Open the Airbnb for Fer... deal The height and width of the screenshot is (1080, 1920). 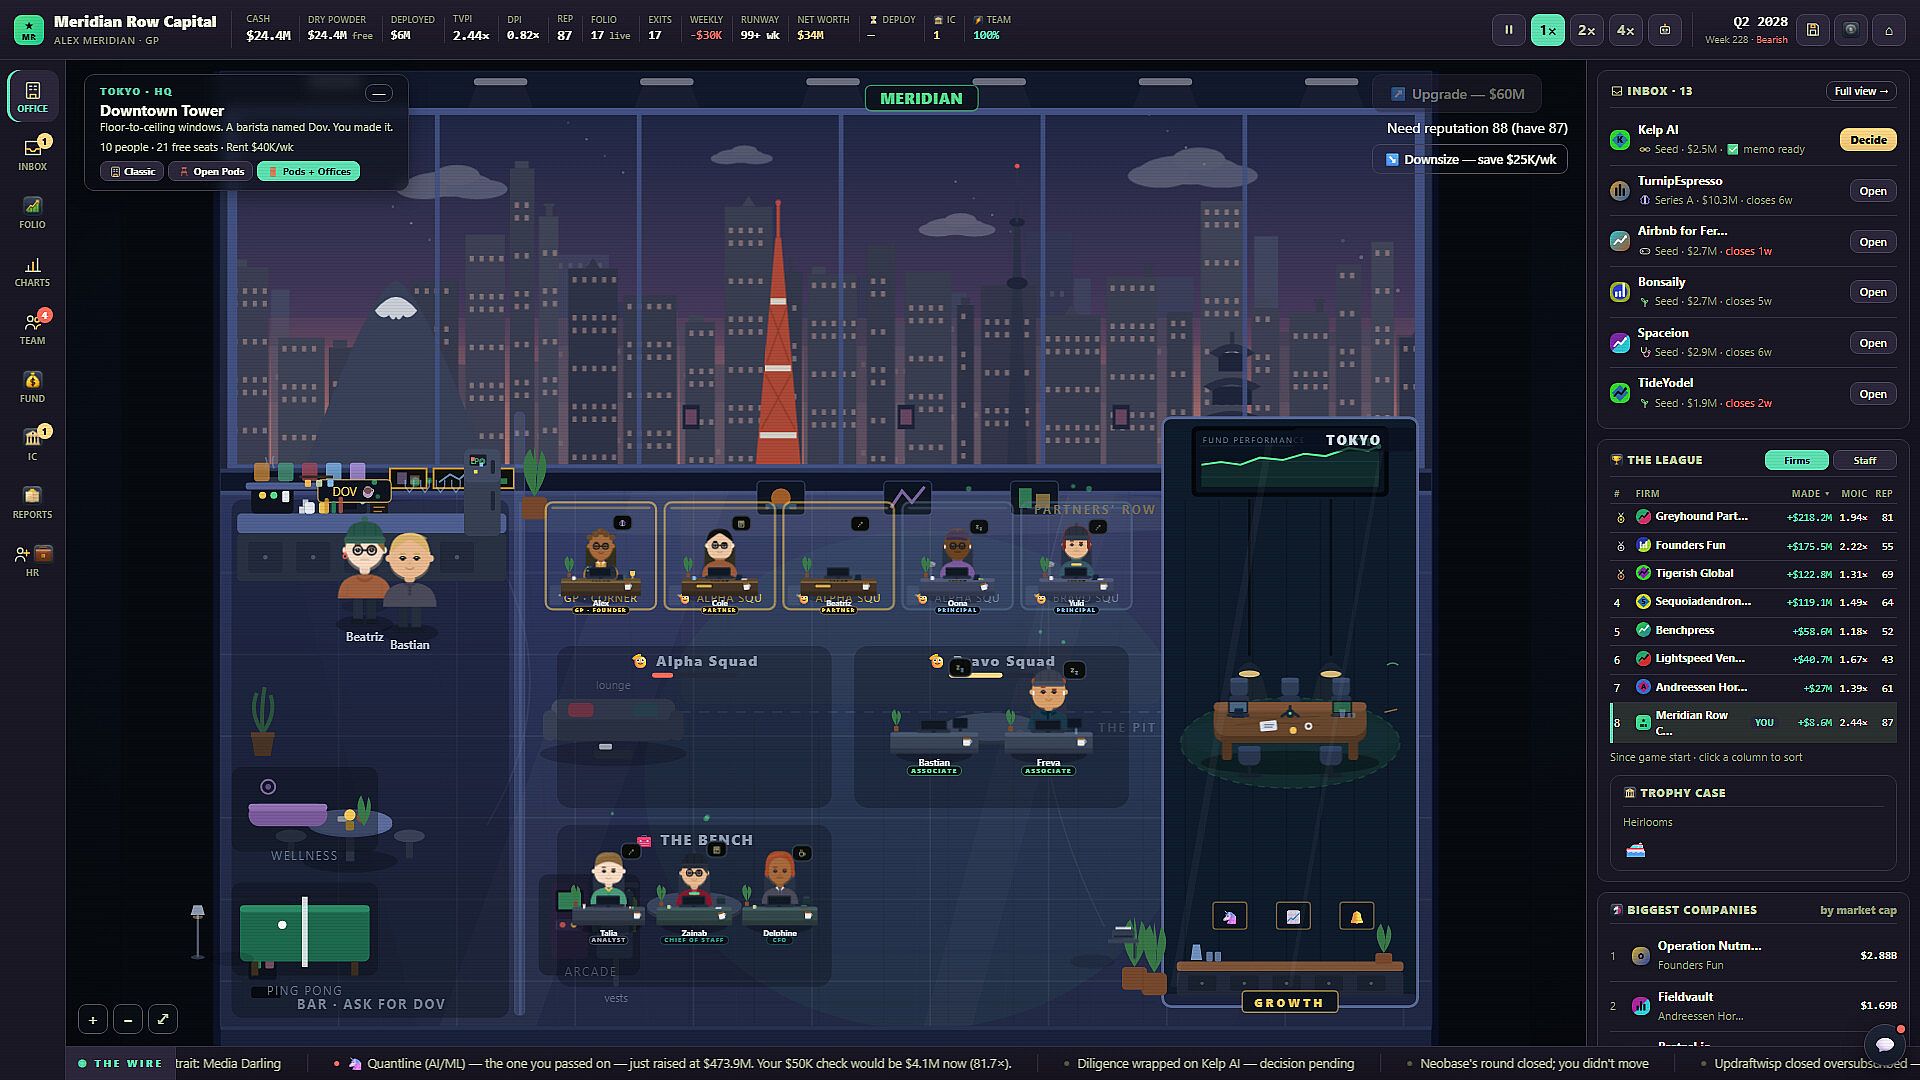pyautogui.click(x=1872, y=242)
